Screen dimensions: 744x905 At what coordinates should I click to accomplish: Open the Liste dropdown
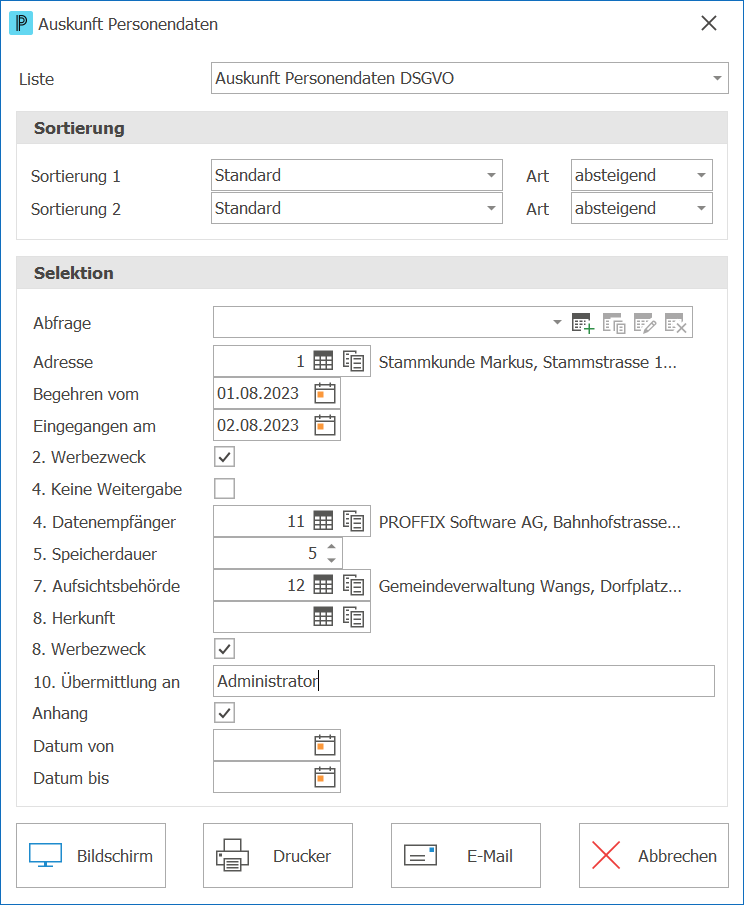click(470, 78)
